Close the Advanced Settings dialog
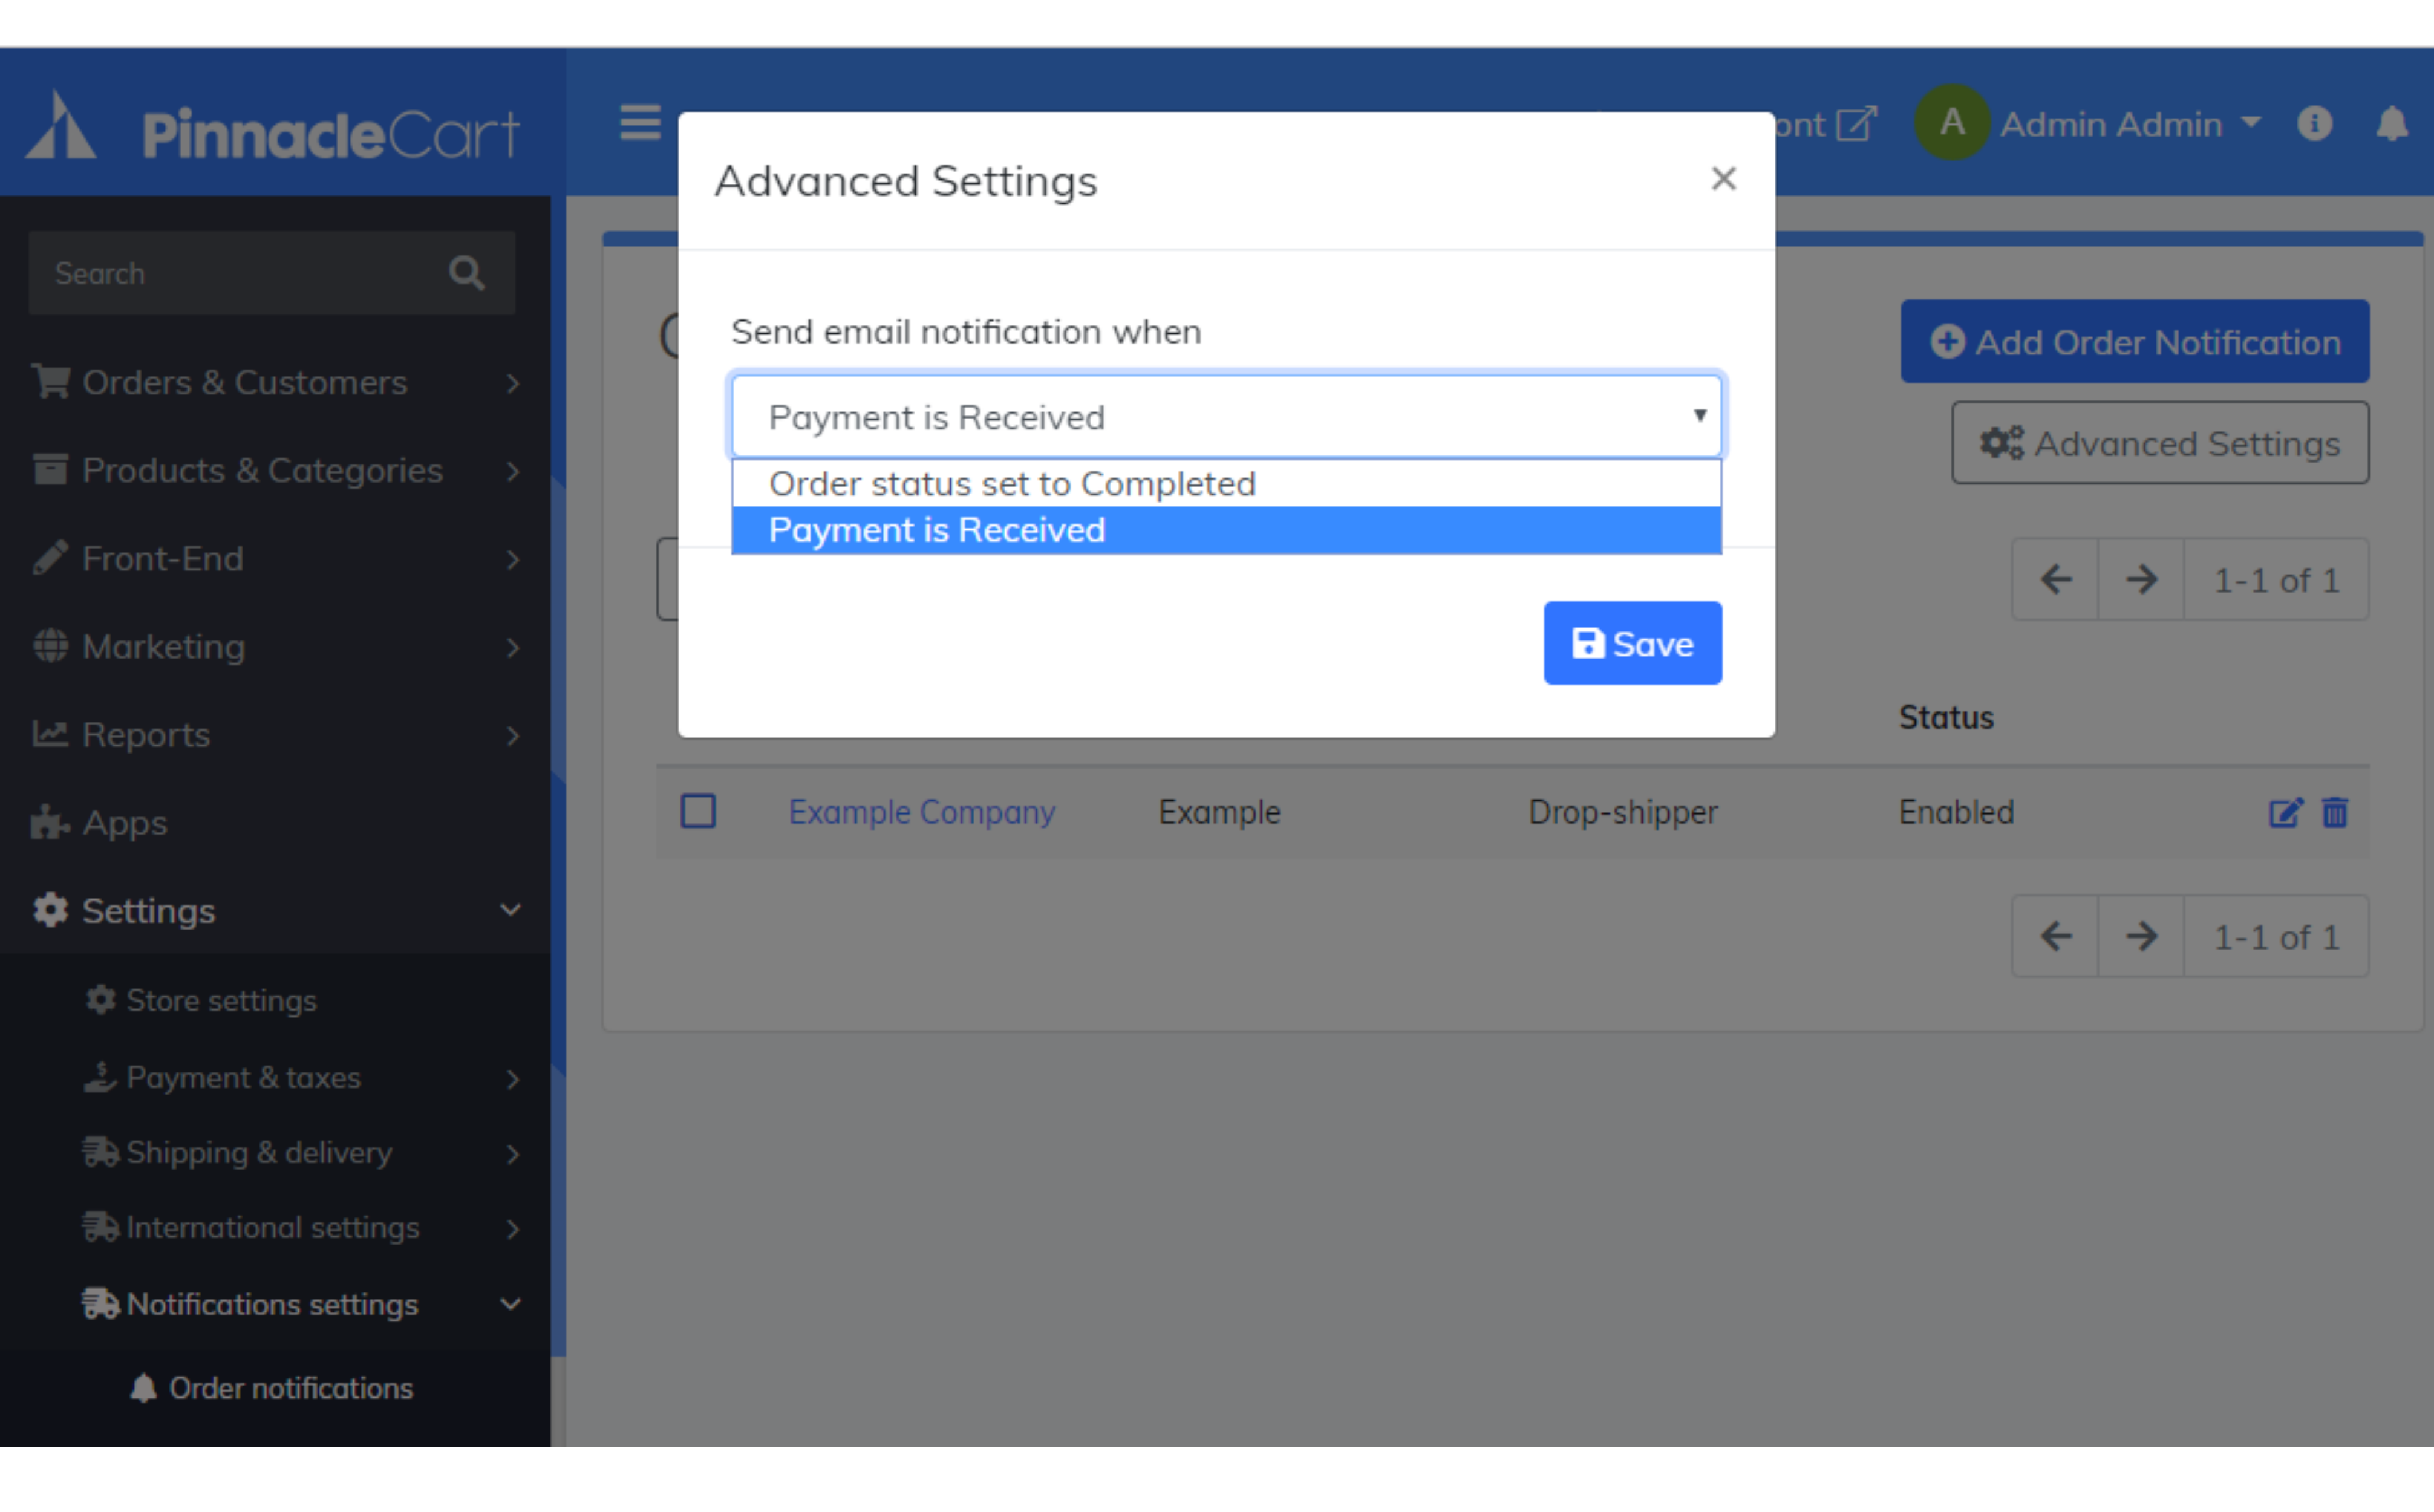Viewport: 2434px width, 1512px height. (x=1723, y=179)
